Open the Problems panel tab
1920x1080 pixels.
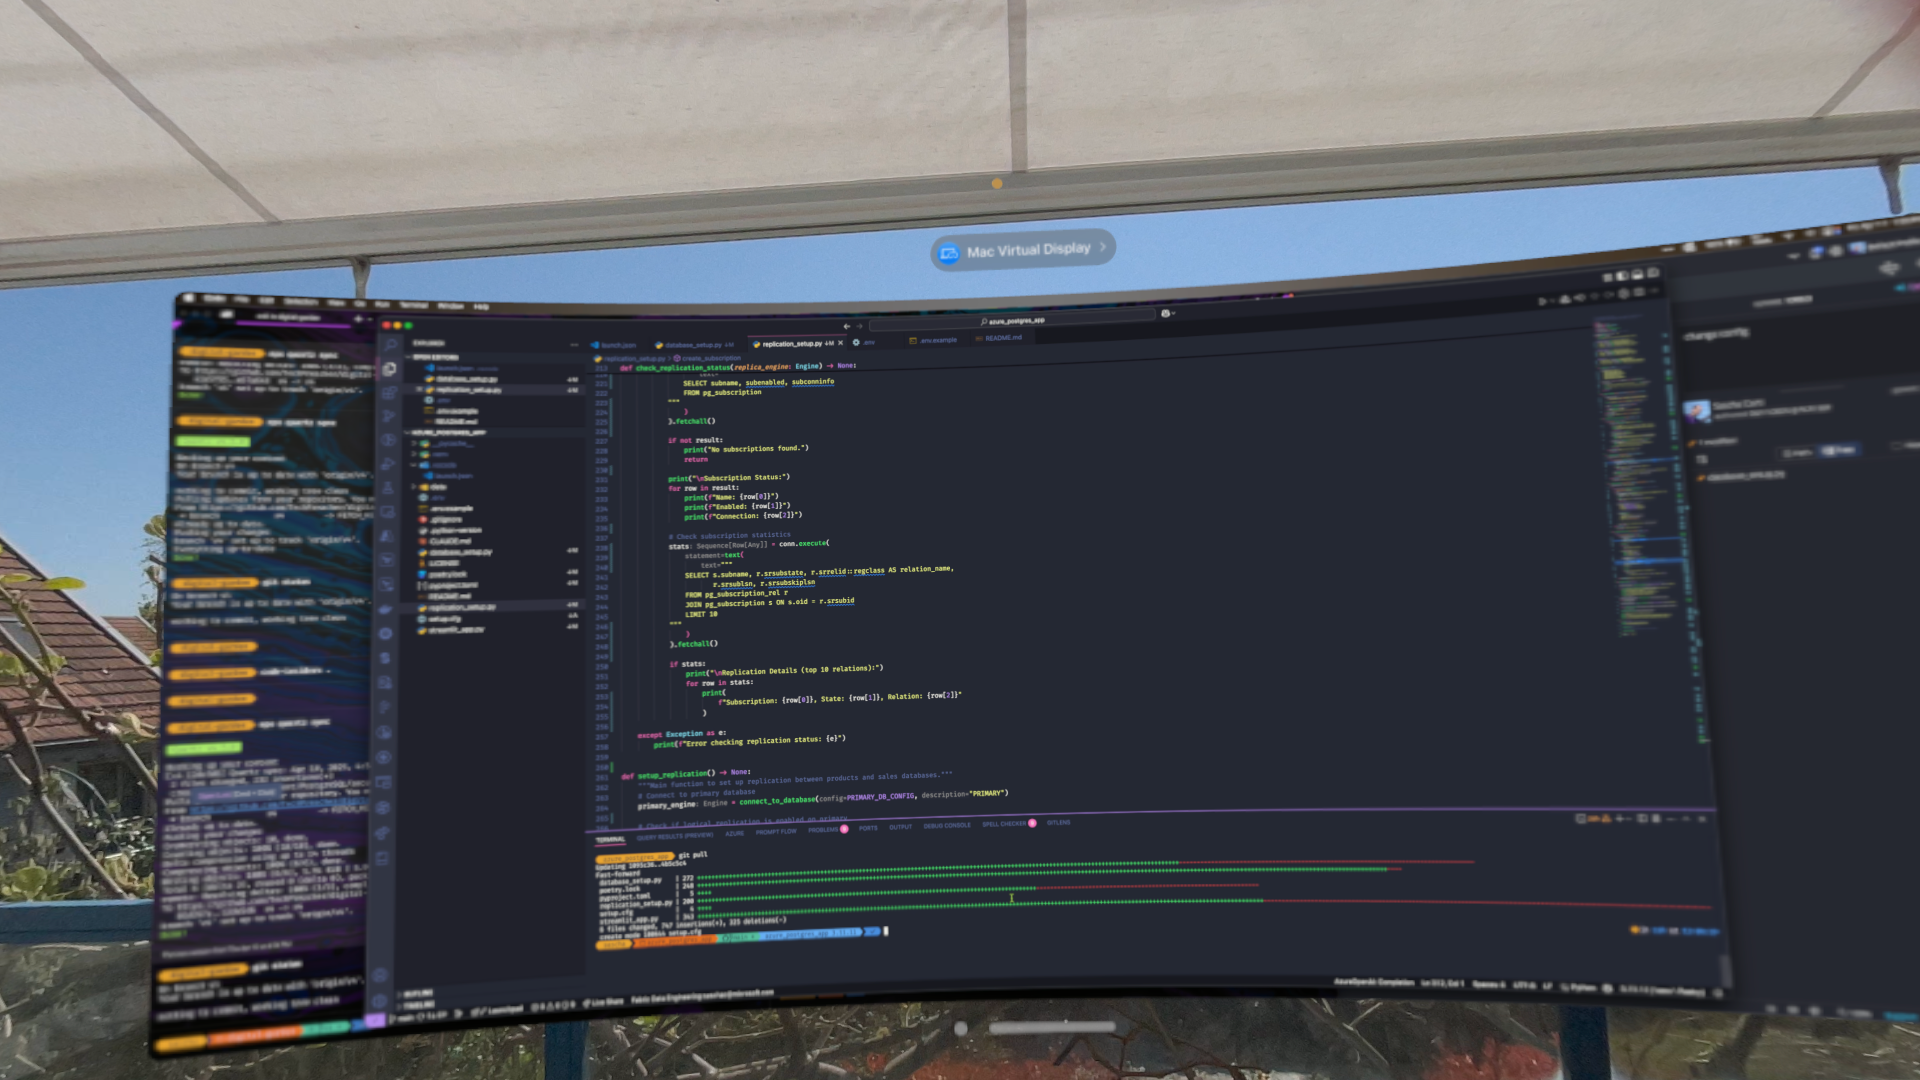pos(825,830)
